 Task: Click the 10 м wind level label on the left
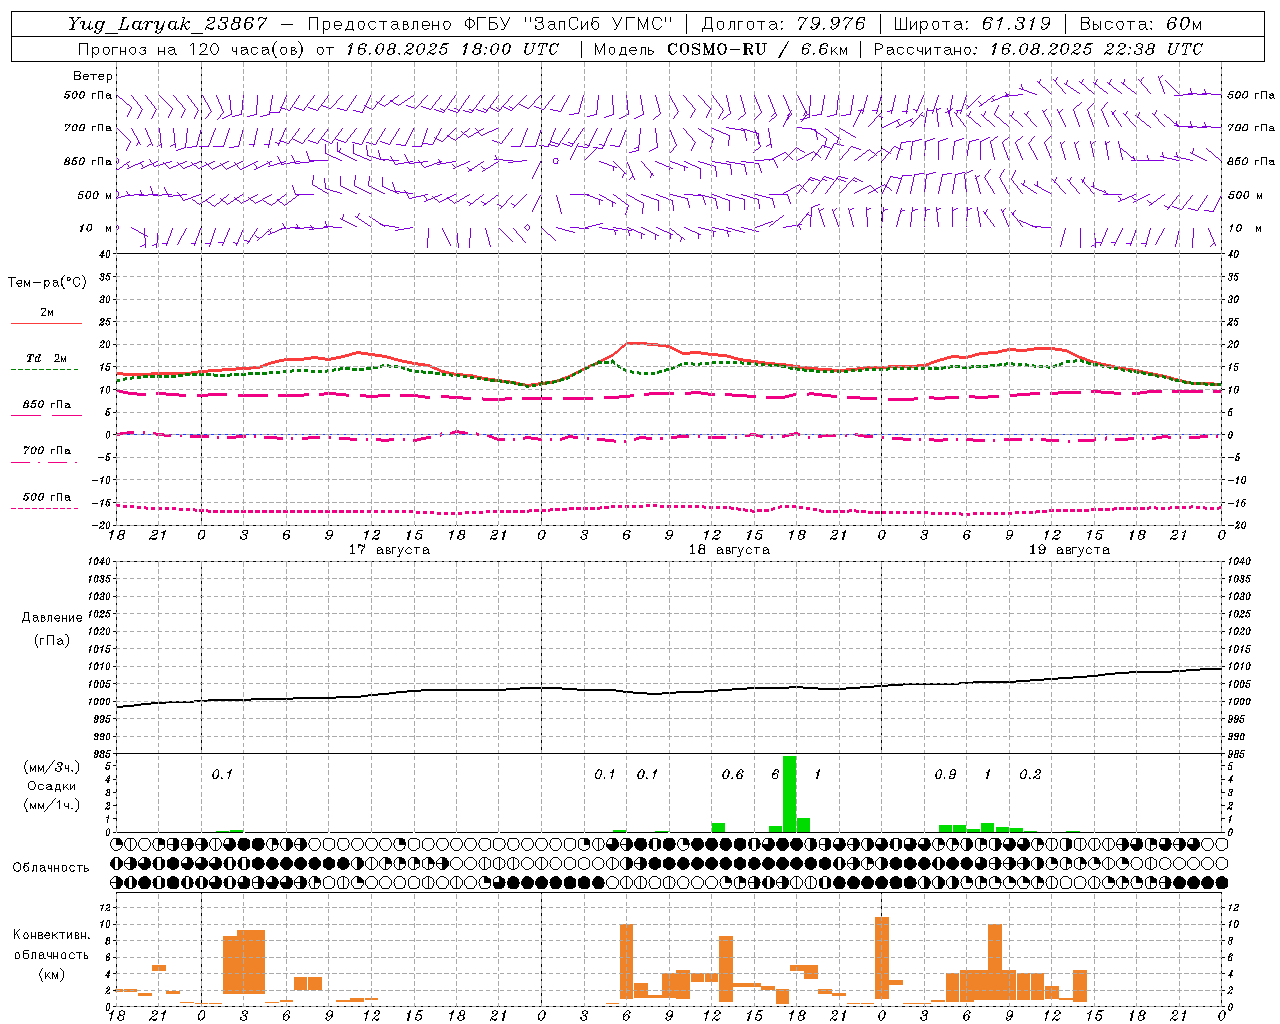tap(95, 228)
